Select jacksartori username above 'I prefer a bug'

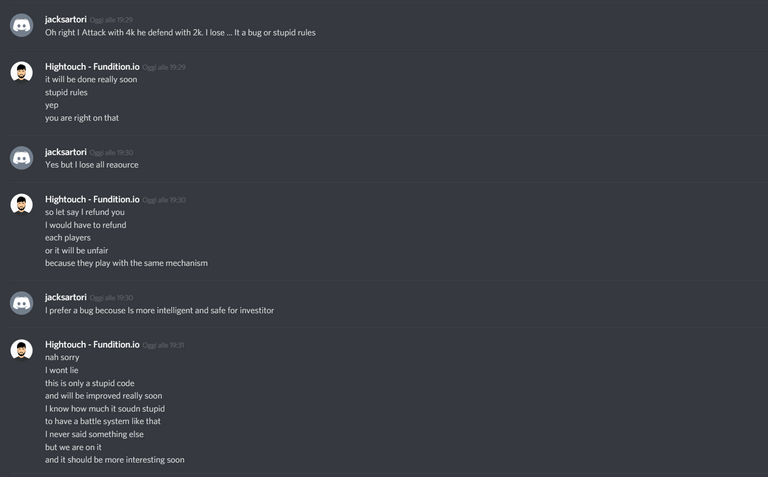[x=66, y=297]
